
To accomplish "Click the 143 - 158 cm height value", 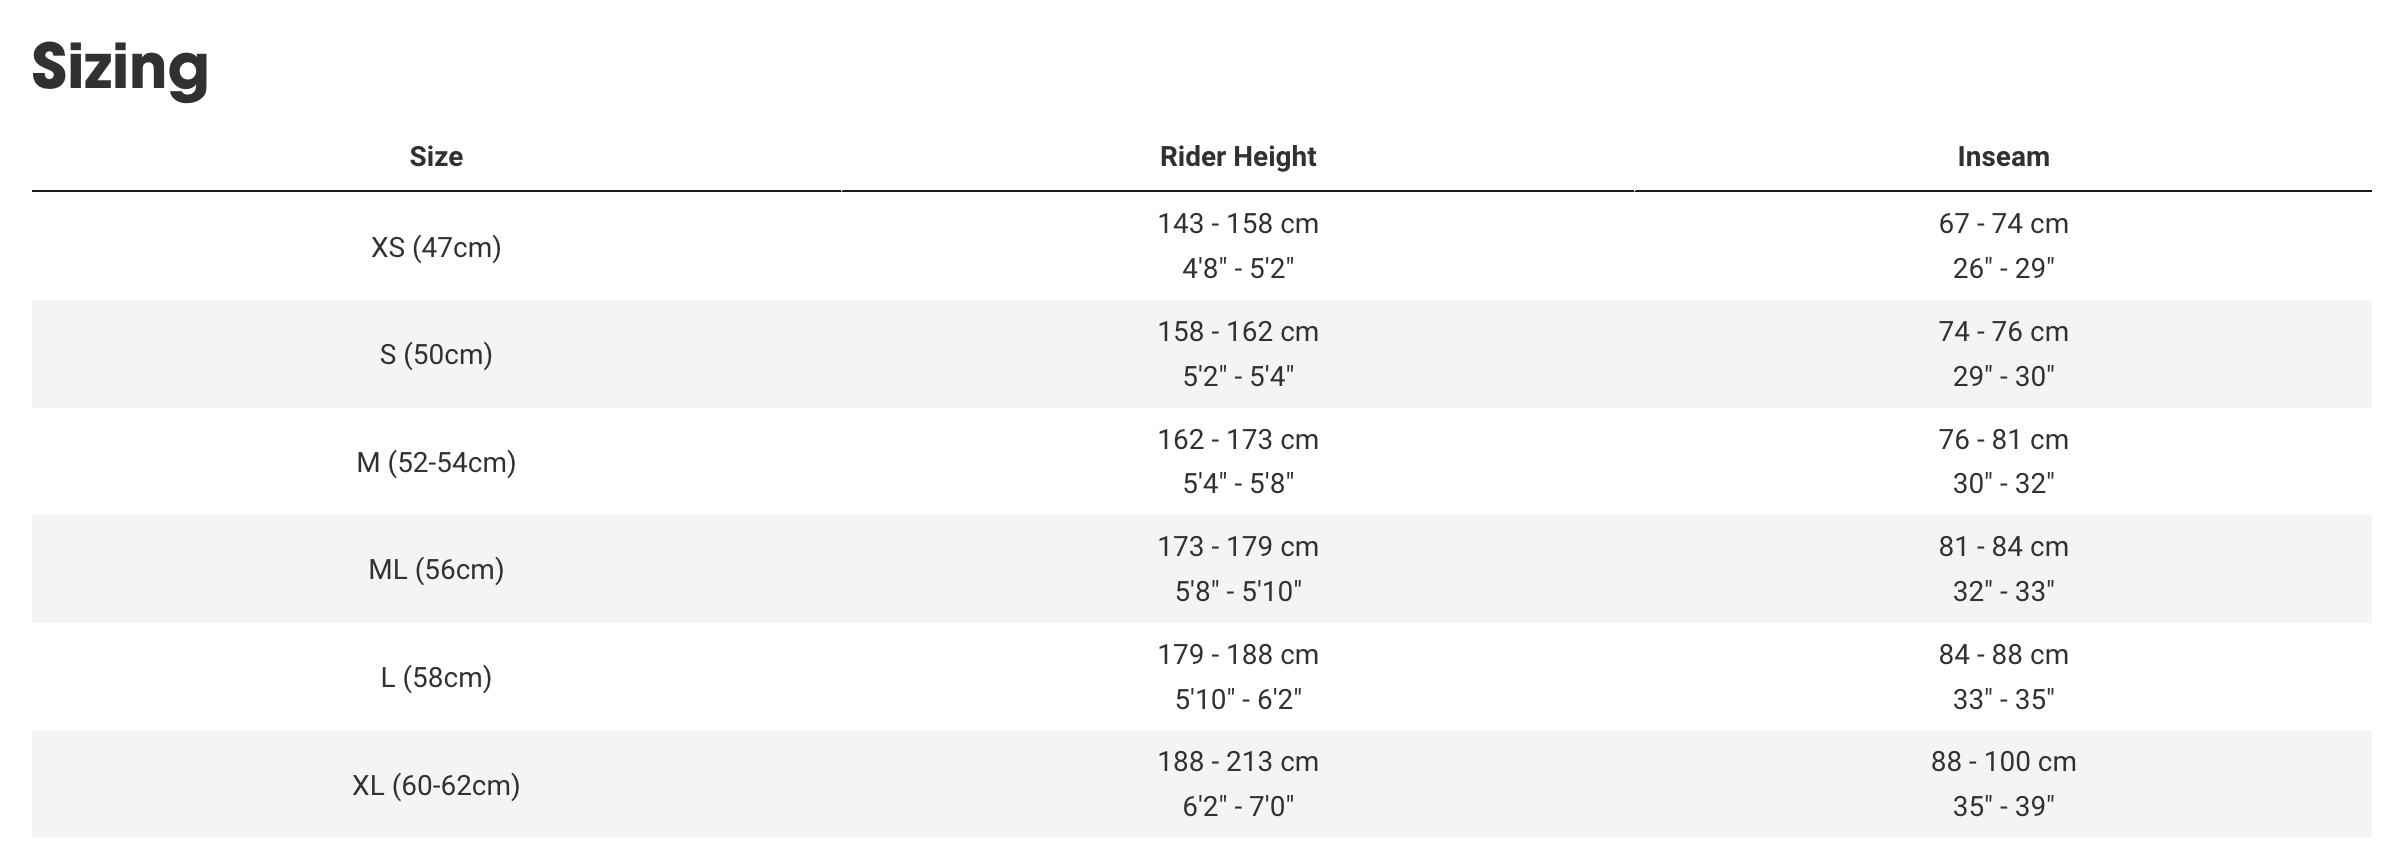I will 1238,224.
